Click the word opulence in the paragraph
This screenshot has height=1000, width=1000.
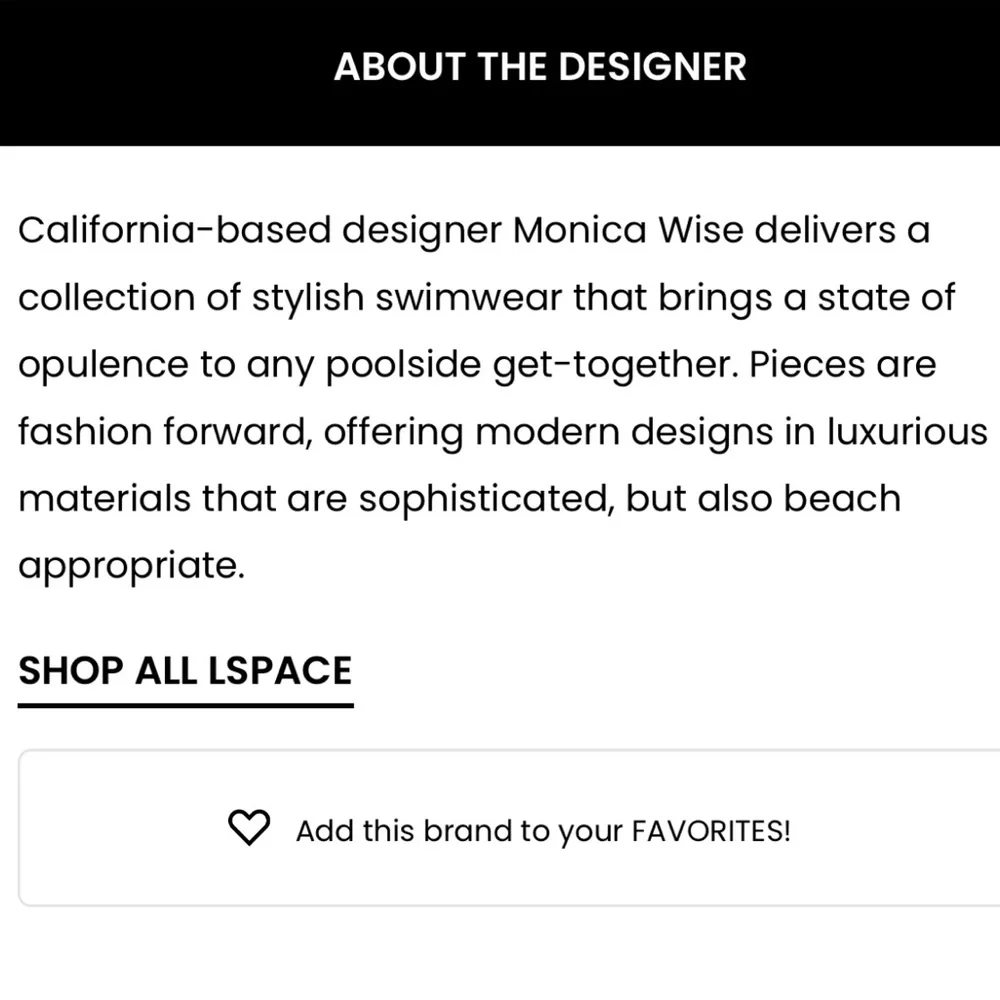(103, 367)
